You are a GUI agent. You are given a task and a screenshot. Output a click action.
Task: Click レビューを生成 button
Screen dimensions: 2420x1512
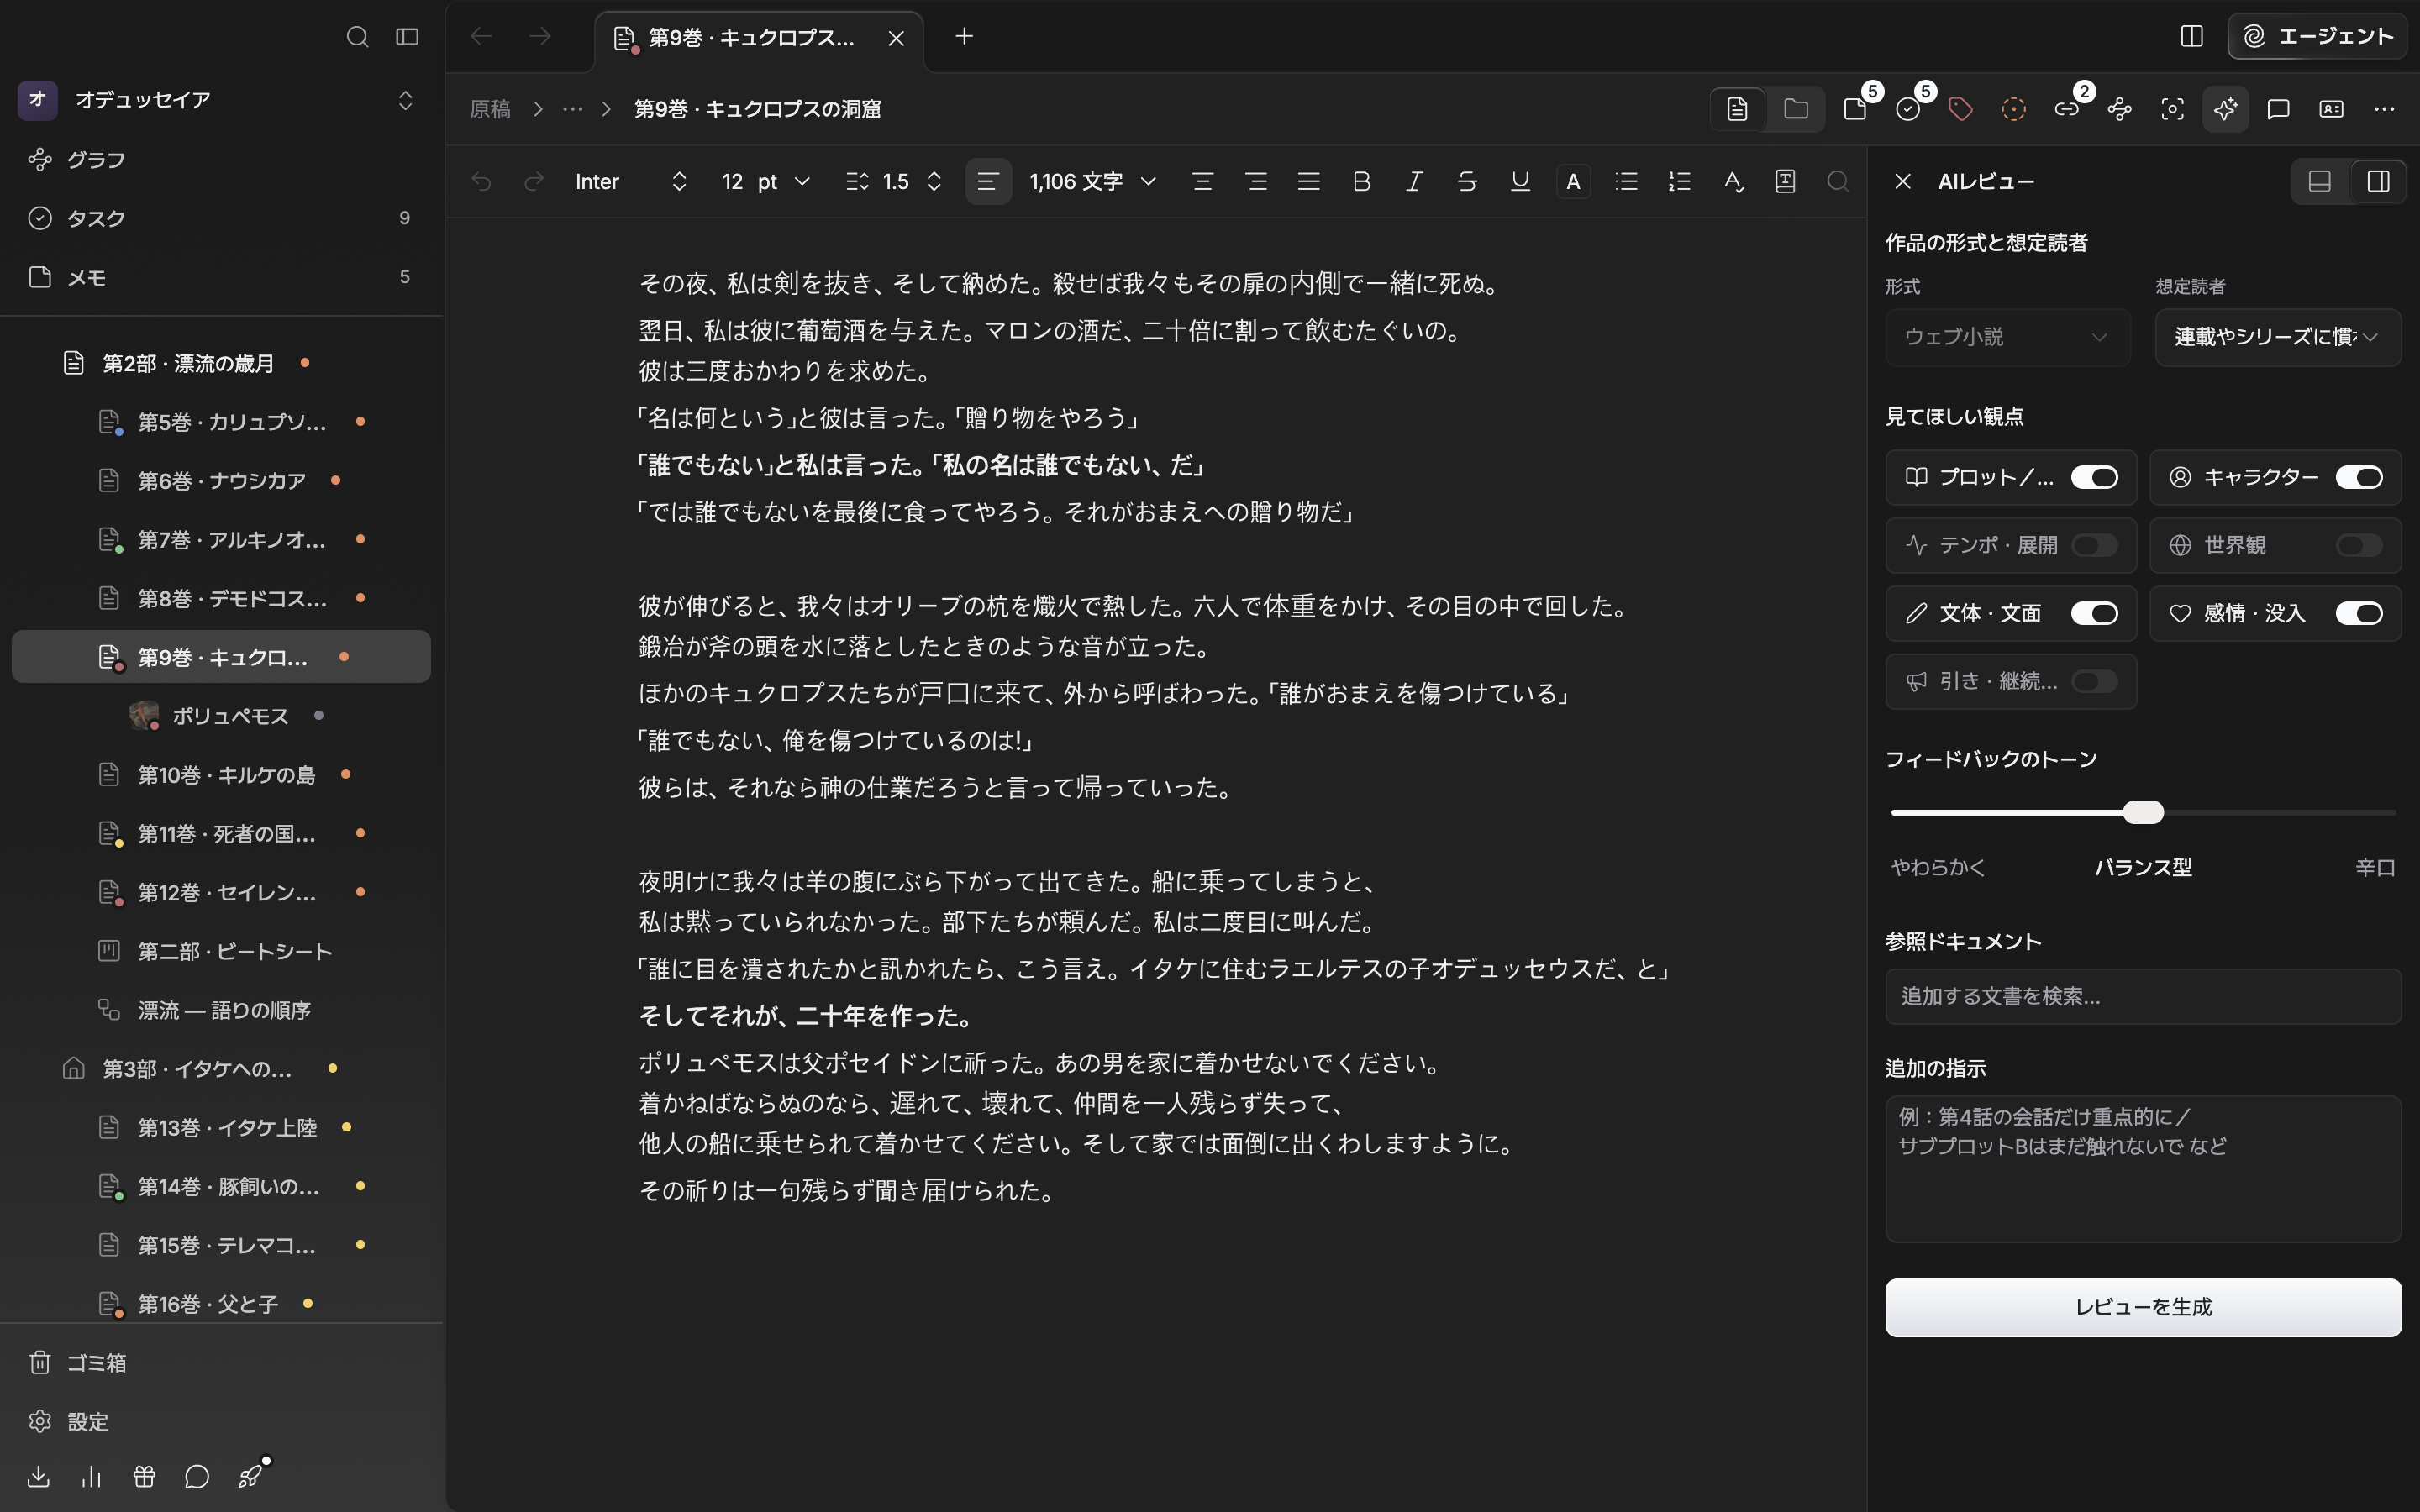[x=2143, y=1307]
